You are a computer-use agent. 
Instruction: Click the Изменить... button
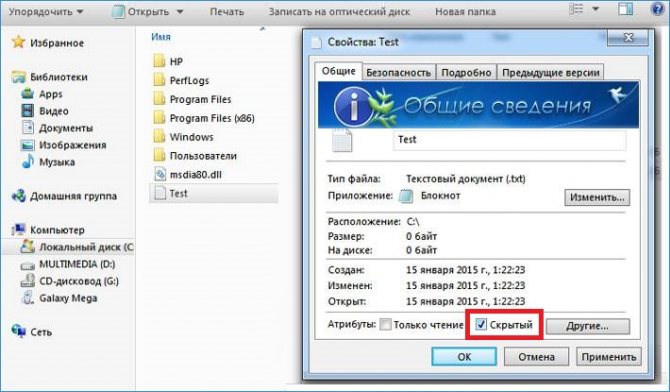(x=597, y=197)
